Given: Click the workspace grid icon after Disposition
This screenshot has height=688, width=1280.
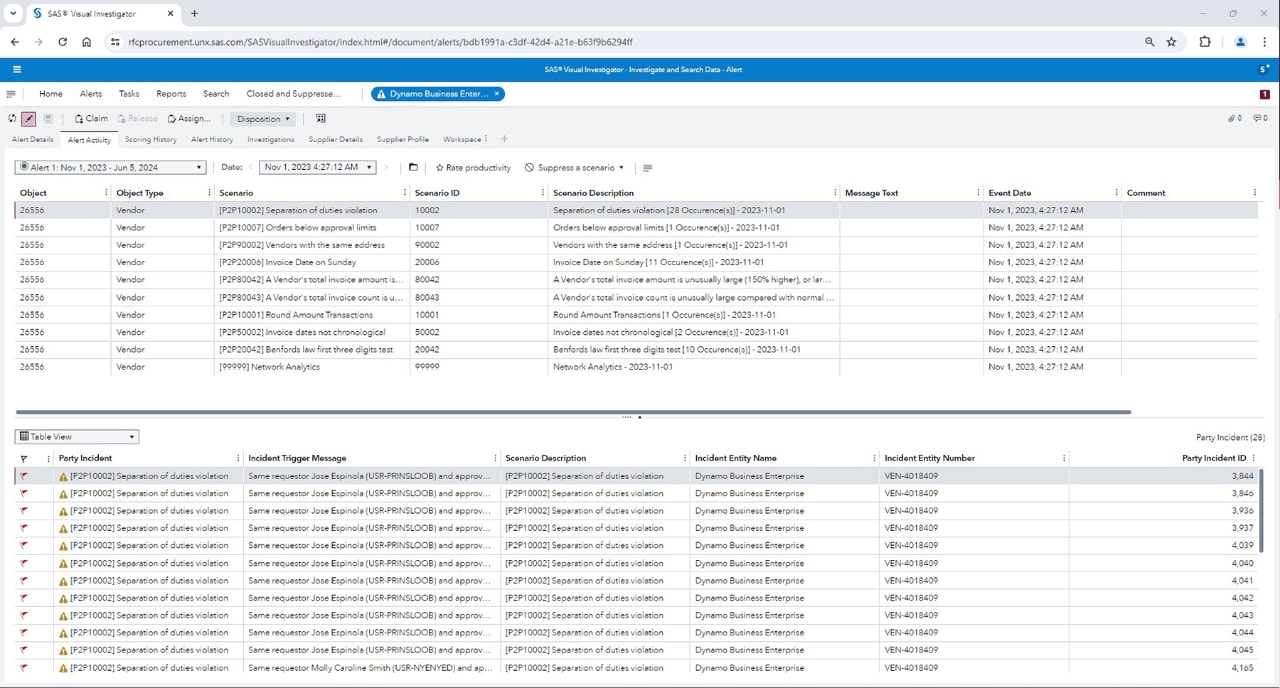Looking at the screenshot, I should click(x=320, y=118).
